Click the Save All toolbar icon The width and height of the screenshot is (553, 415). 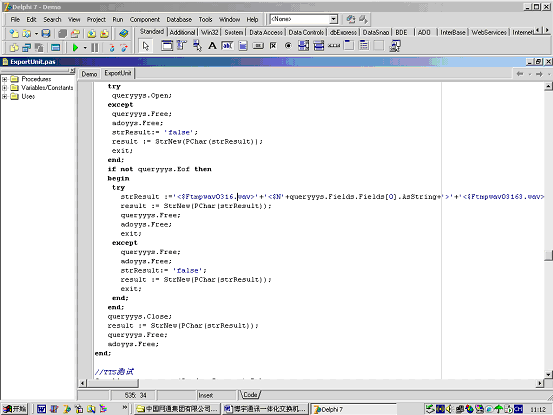tap(62, 33)
